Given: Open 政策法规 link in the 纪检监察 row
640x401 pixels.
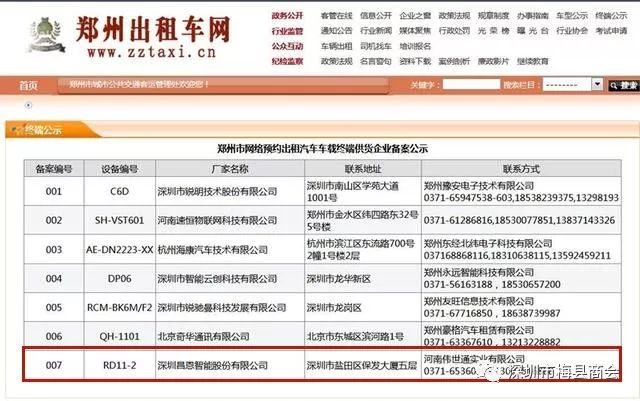Looking at the screenshot, I should [336, 61].
